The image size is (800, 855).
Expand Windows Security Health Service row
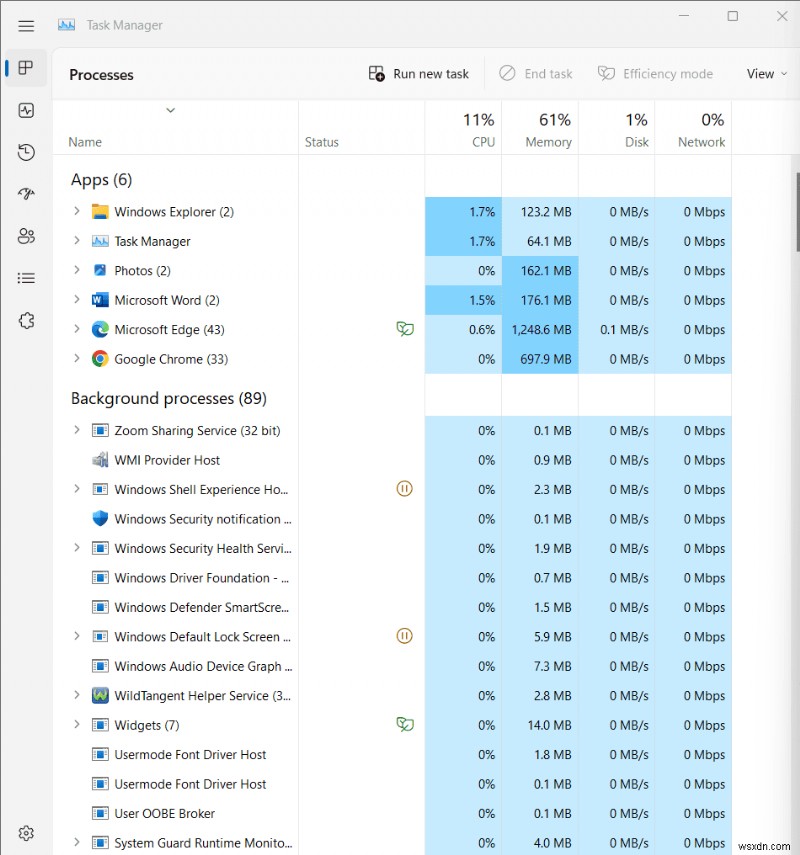77,547
